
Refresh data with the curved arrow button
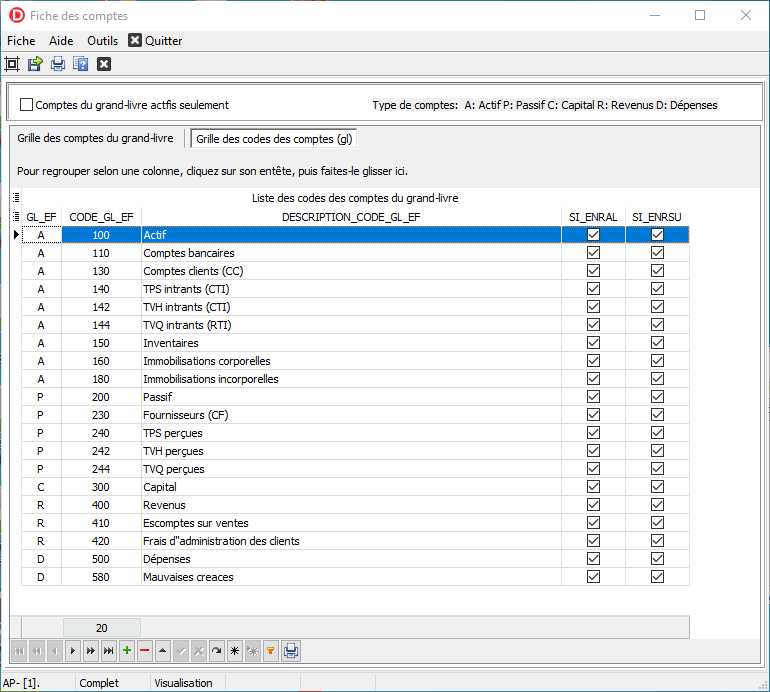(217, 651)
